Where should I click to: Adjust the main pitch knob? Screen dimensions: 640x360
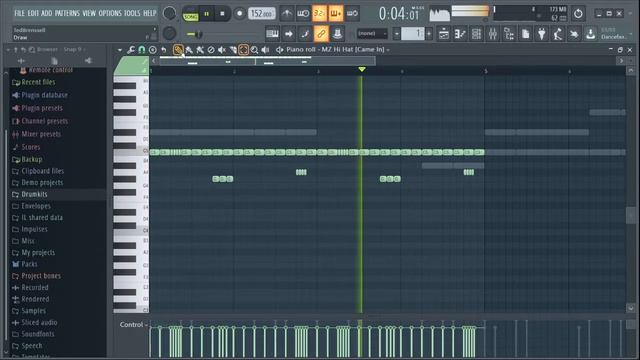pos(169,33)
